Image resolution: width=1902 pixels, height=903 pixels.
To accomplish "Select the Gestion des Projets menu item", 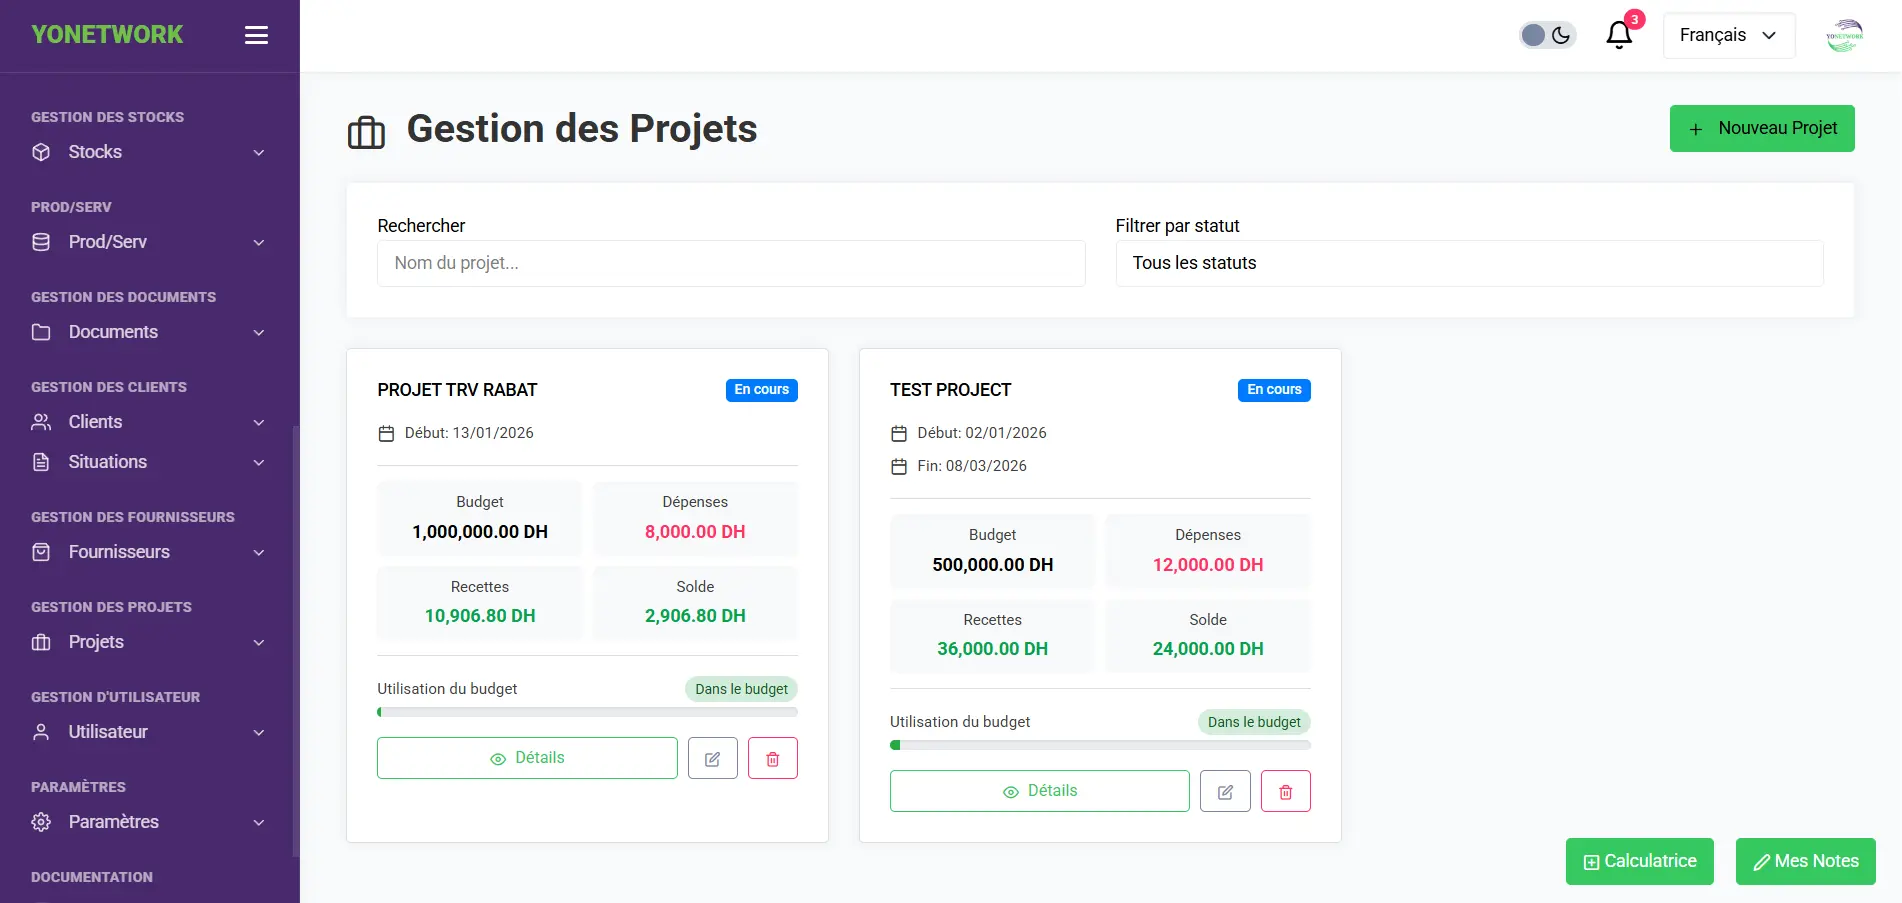I will click(x=111, y=607).
